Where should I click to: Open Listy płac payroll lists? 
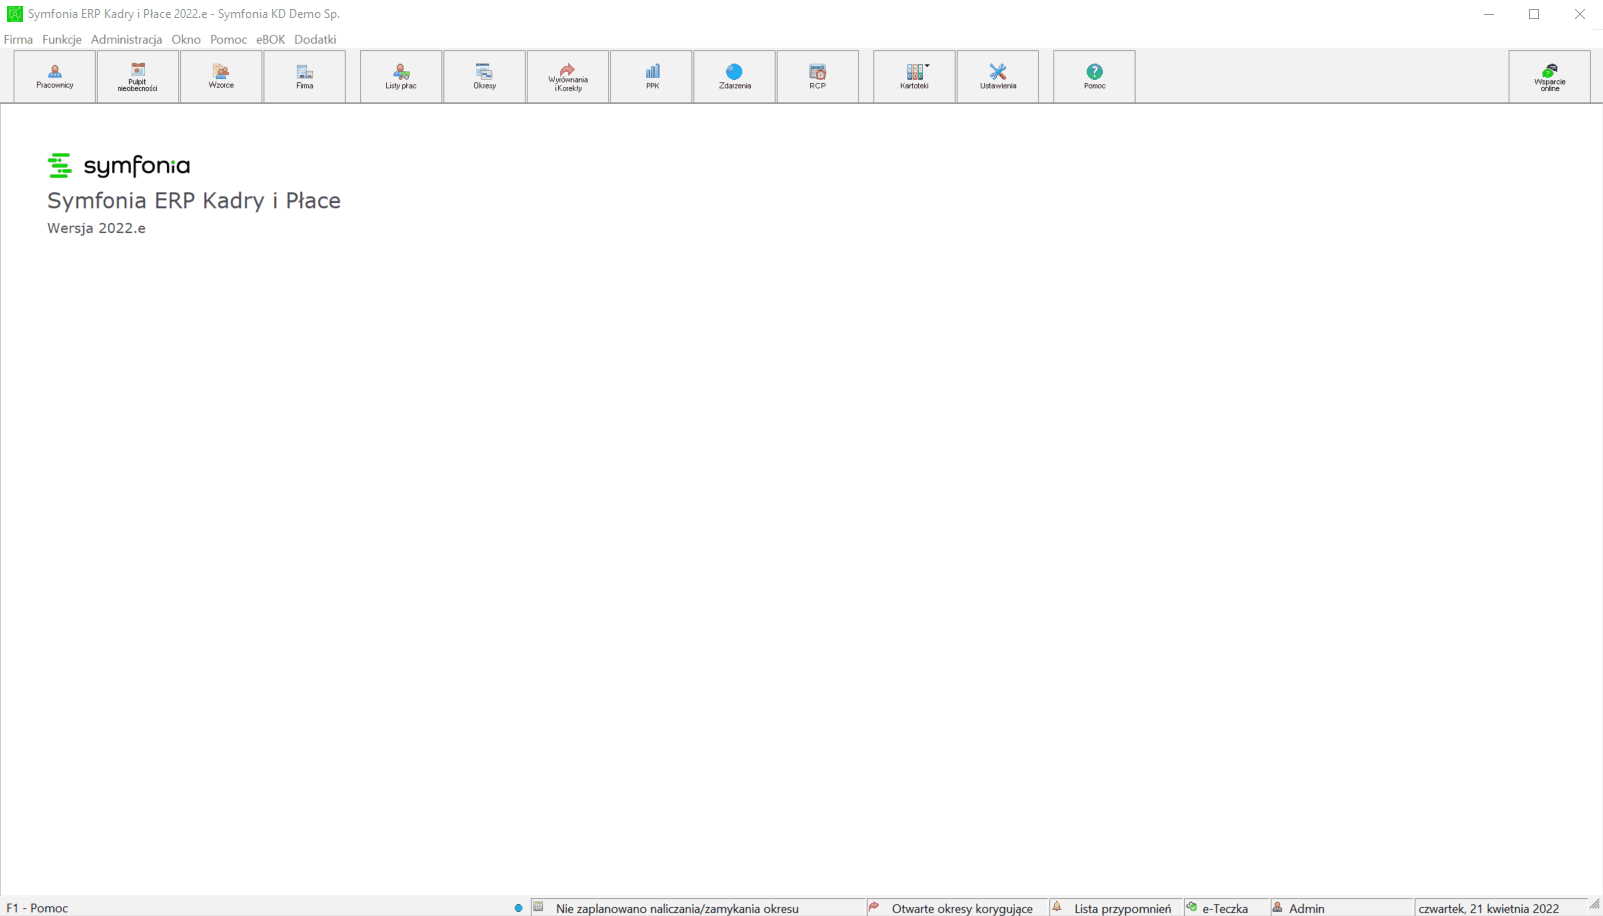[x=401, y=76]
